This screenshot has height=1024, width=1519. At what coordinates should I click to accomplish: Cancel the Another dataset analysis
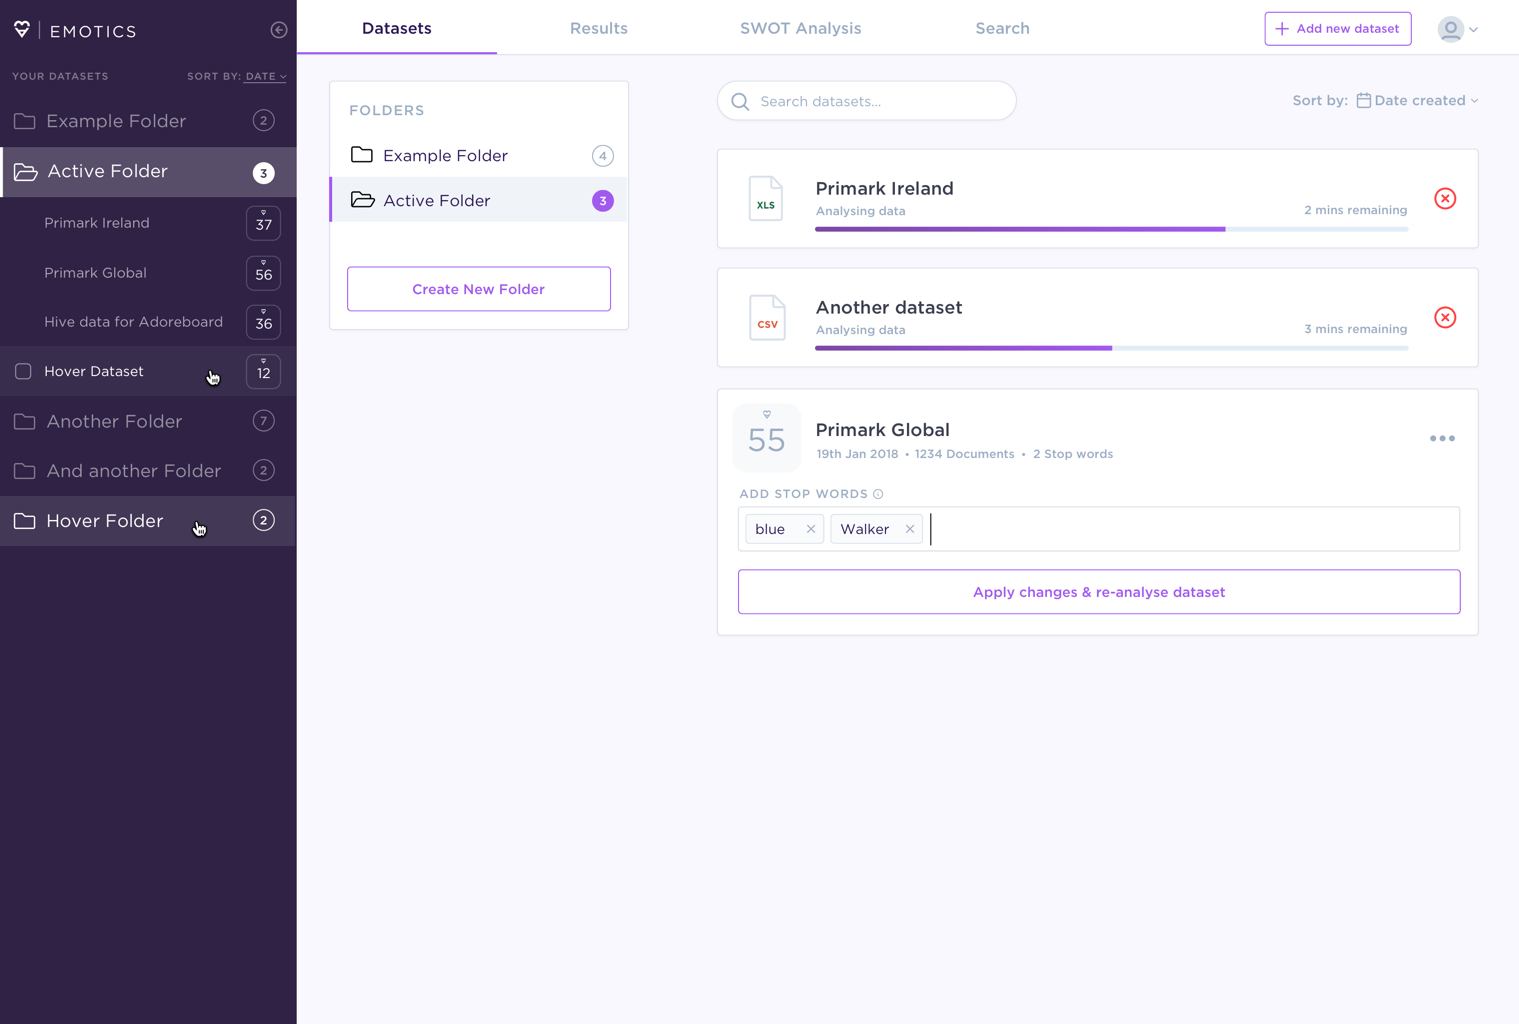[x=1445, y=317]
